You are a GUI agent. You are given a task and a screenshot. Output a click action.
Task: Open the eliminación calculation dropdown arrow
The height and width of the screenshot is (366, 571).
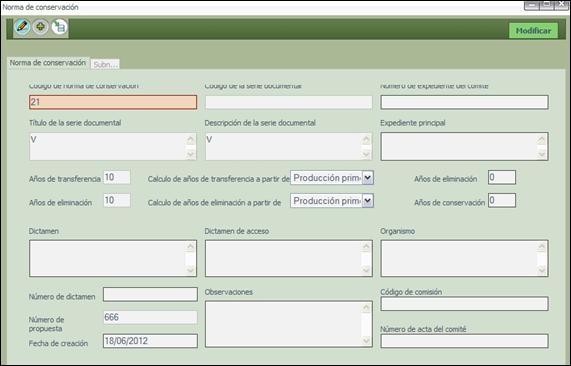coord(368,201)
